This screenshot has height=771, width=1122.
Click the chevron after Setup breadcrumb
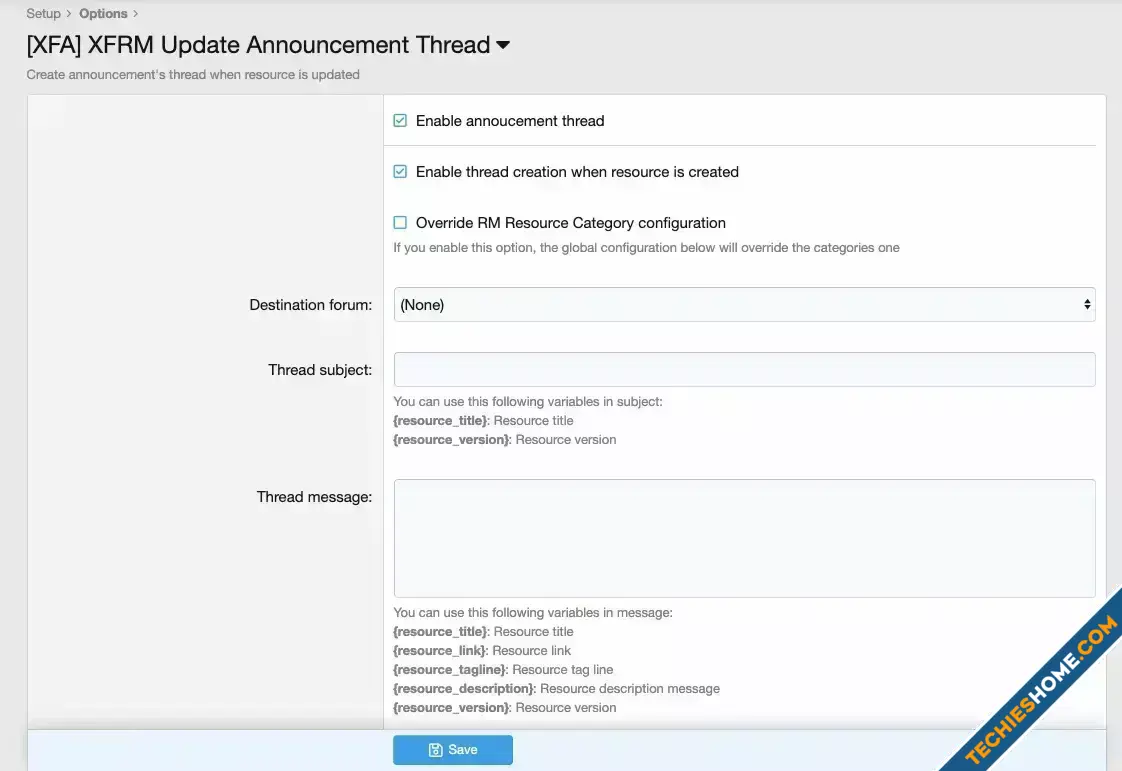[69, 14]
